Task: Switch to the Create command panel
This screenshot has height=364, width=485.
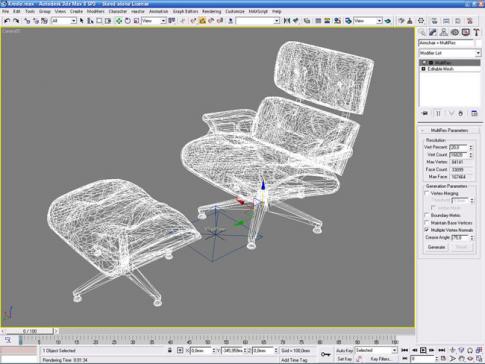Action: 422,32
